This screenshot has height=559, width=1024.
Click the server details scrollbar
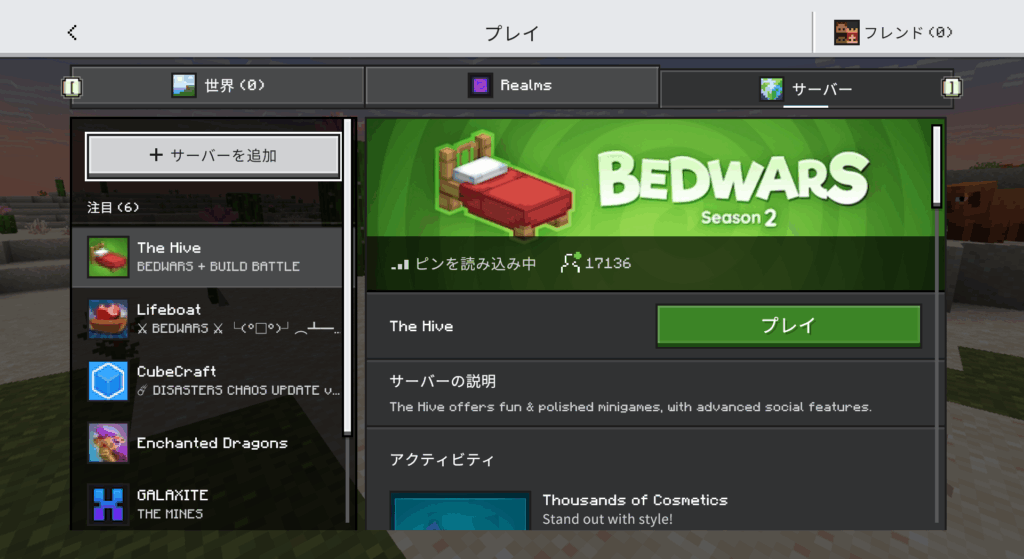(x=936, y=167)
